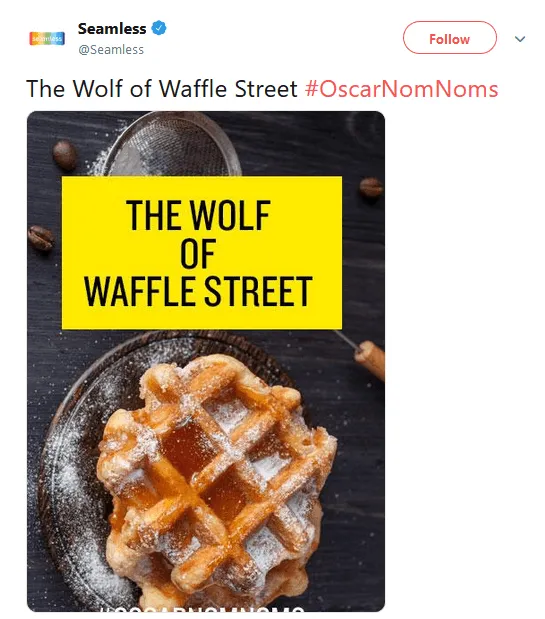Expand the tweet options chevron

tap(520, 39)
